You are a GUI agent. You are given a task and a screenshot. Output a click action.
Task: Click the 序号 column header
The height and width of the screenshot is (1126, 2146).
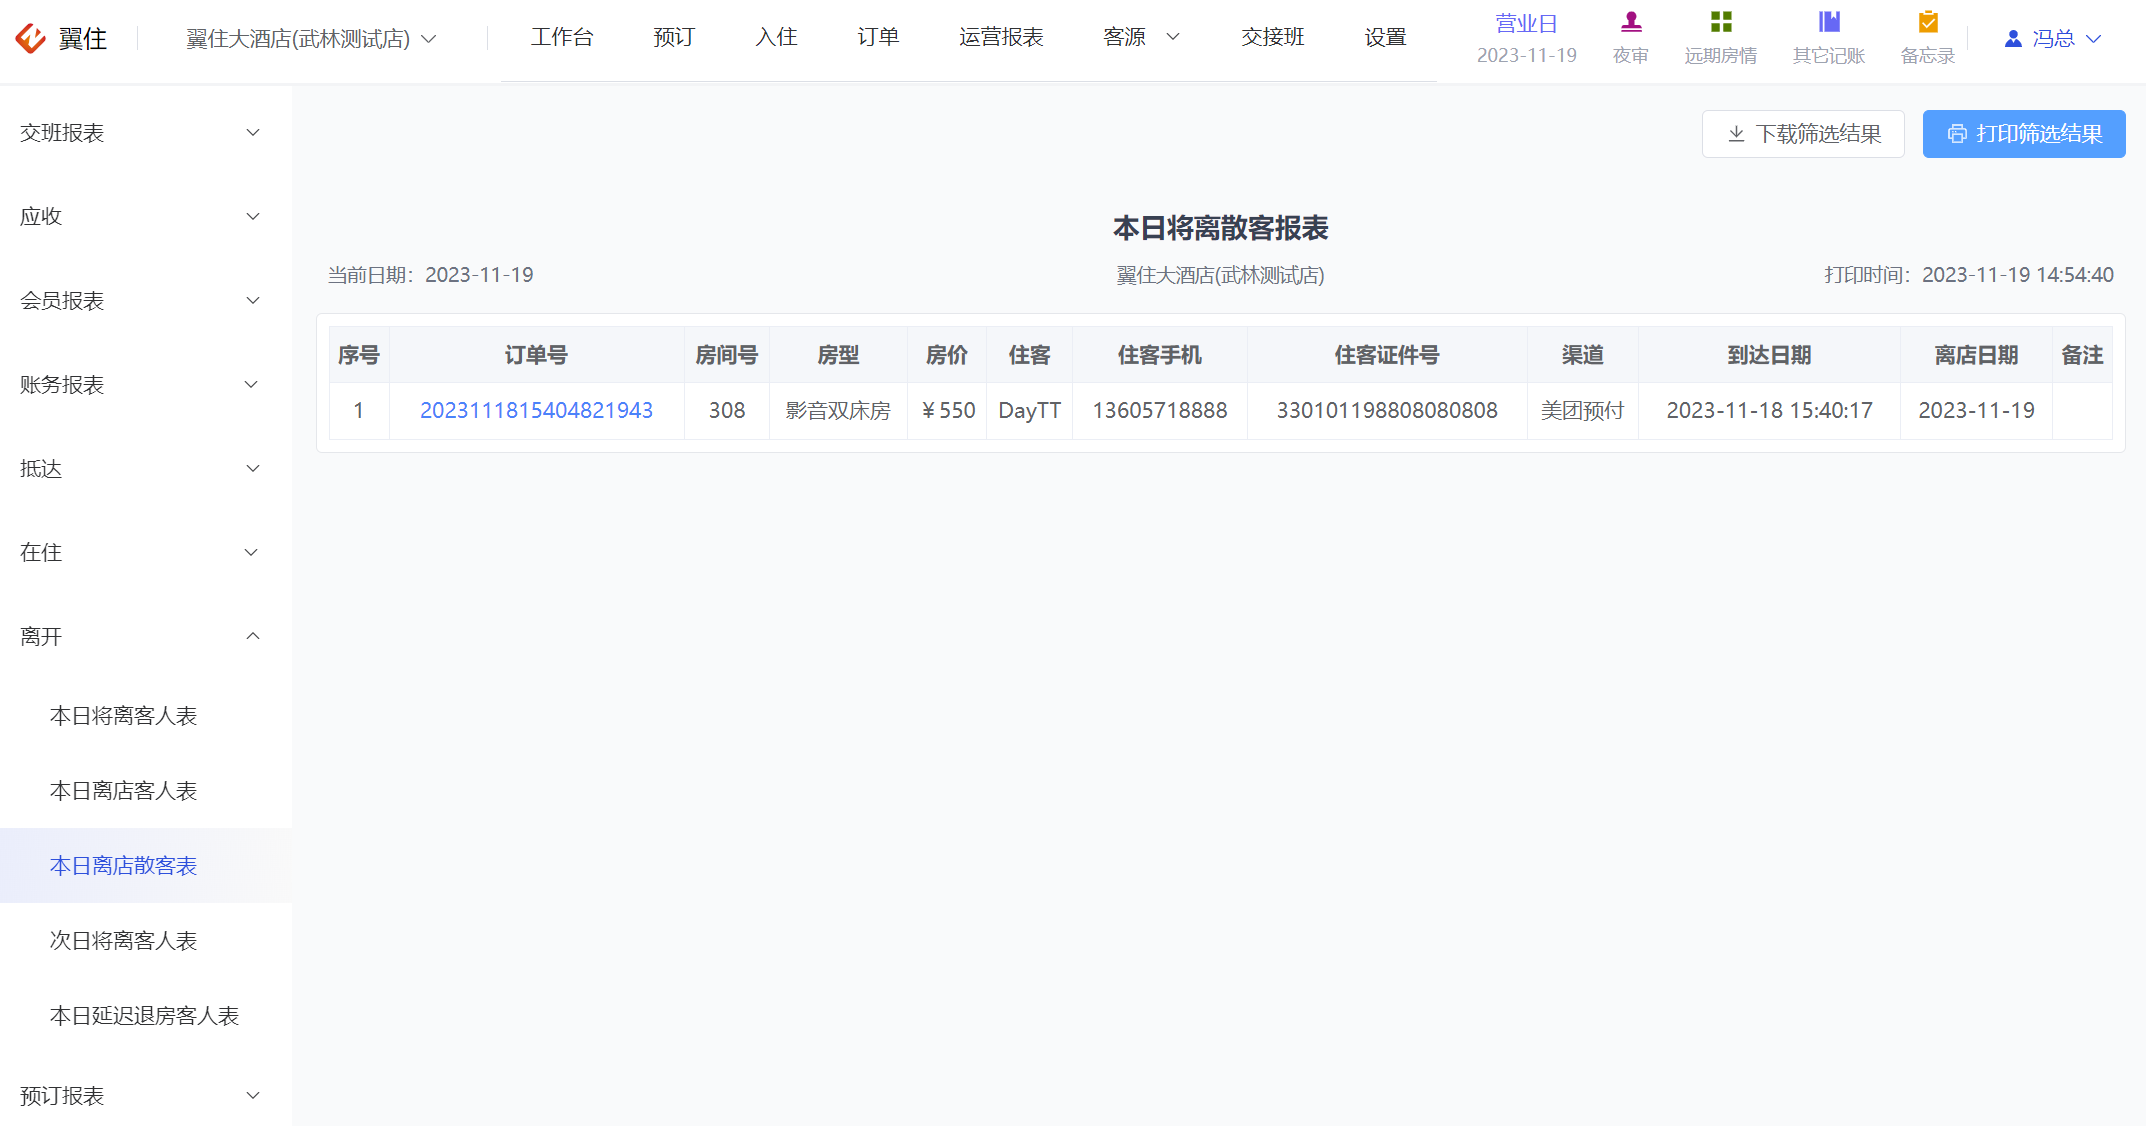pos(359,355)
